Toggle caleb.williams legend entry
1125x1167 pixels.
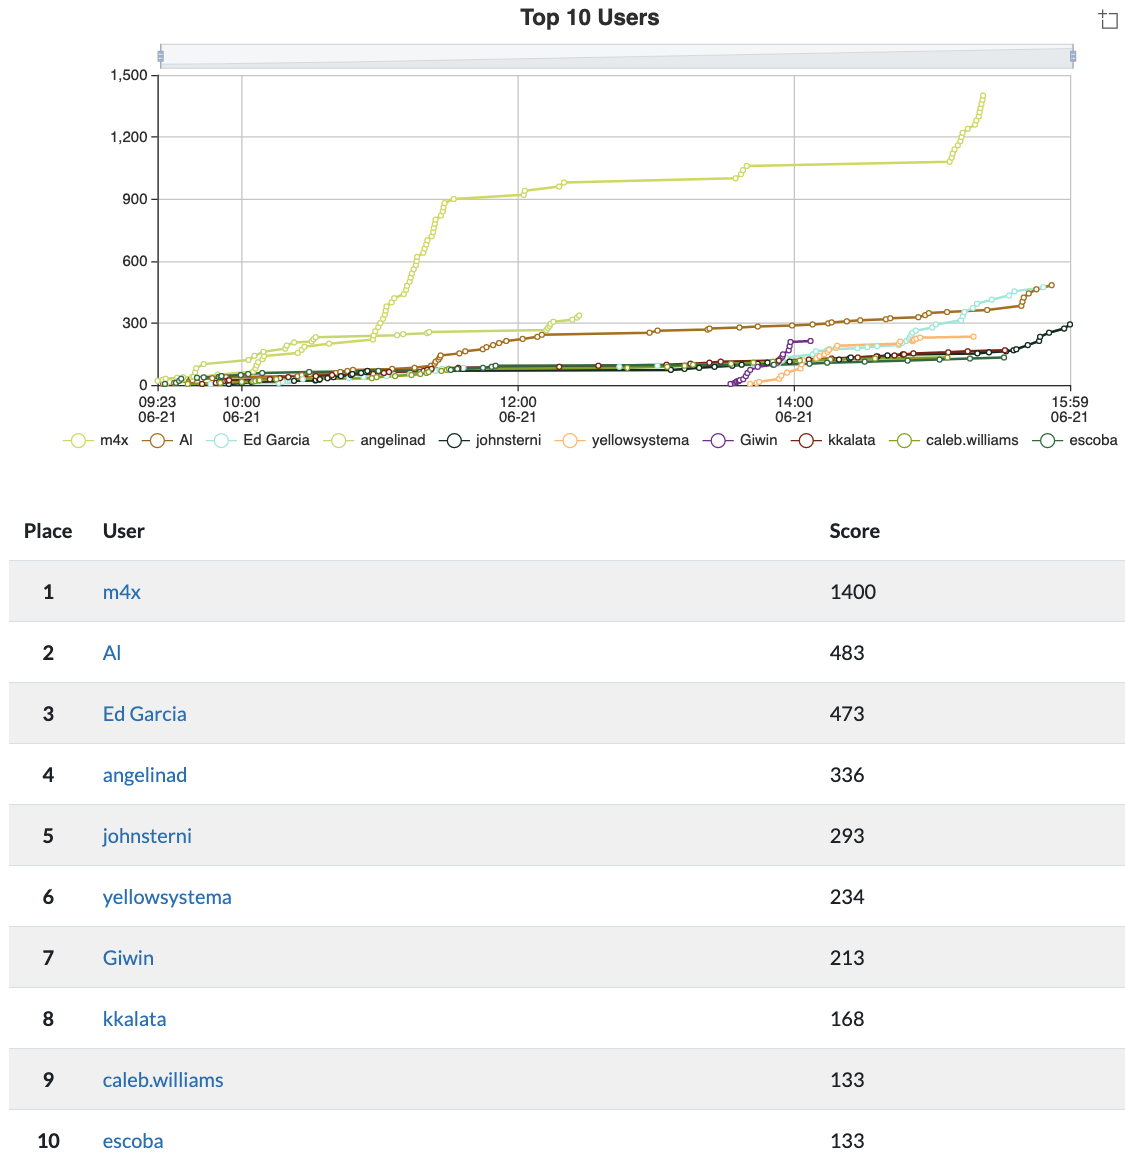pos(957,440)
